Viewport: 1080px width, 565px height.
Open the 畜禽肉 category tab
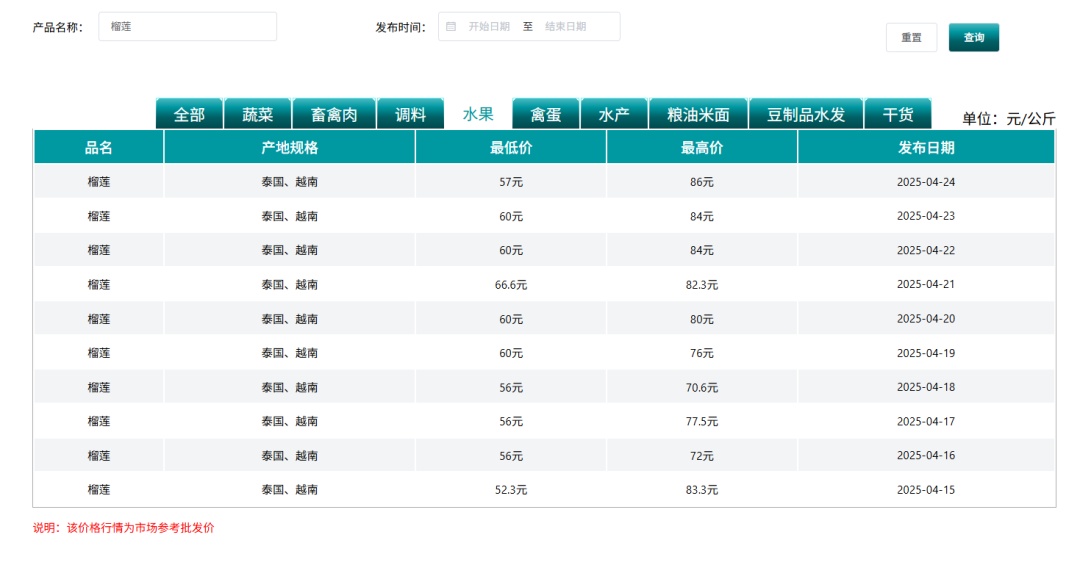334,114
